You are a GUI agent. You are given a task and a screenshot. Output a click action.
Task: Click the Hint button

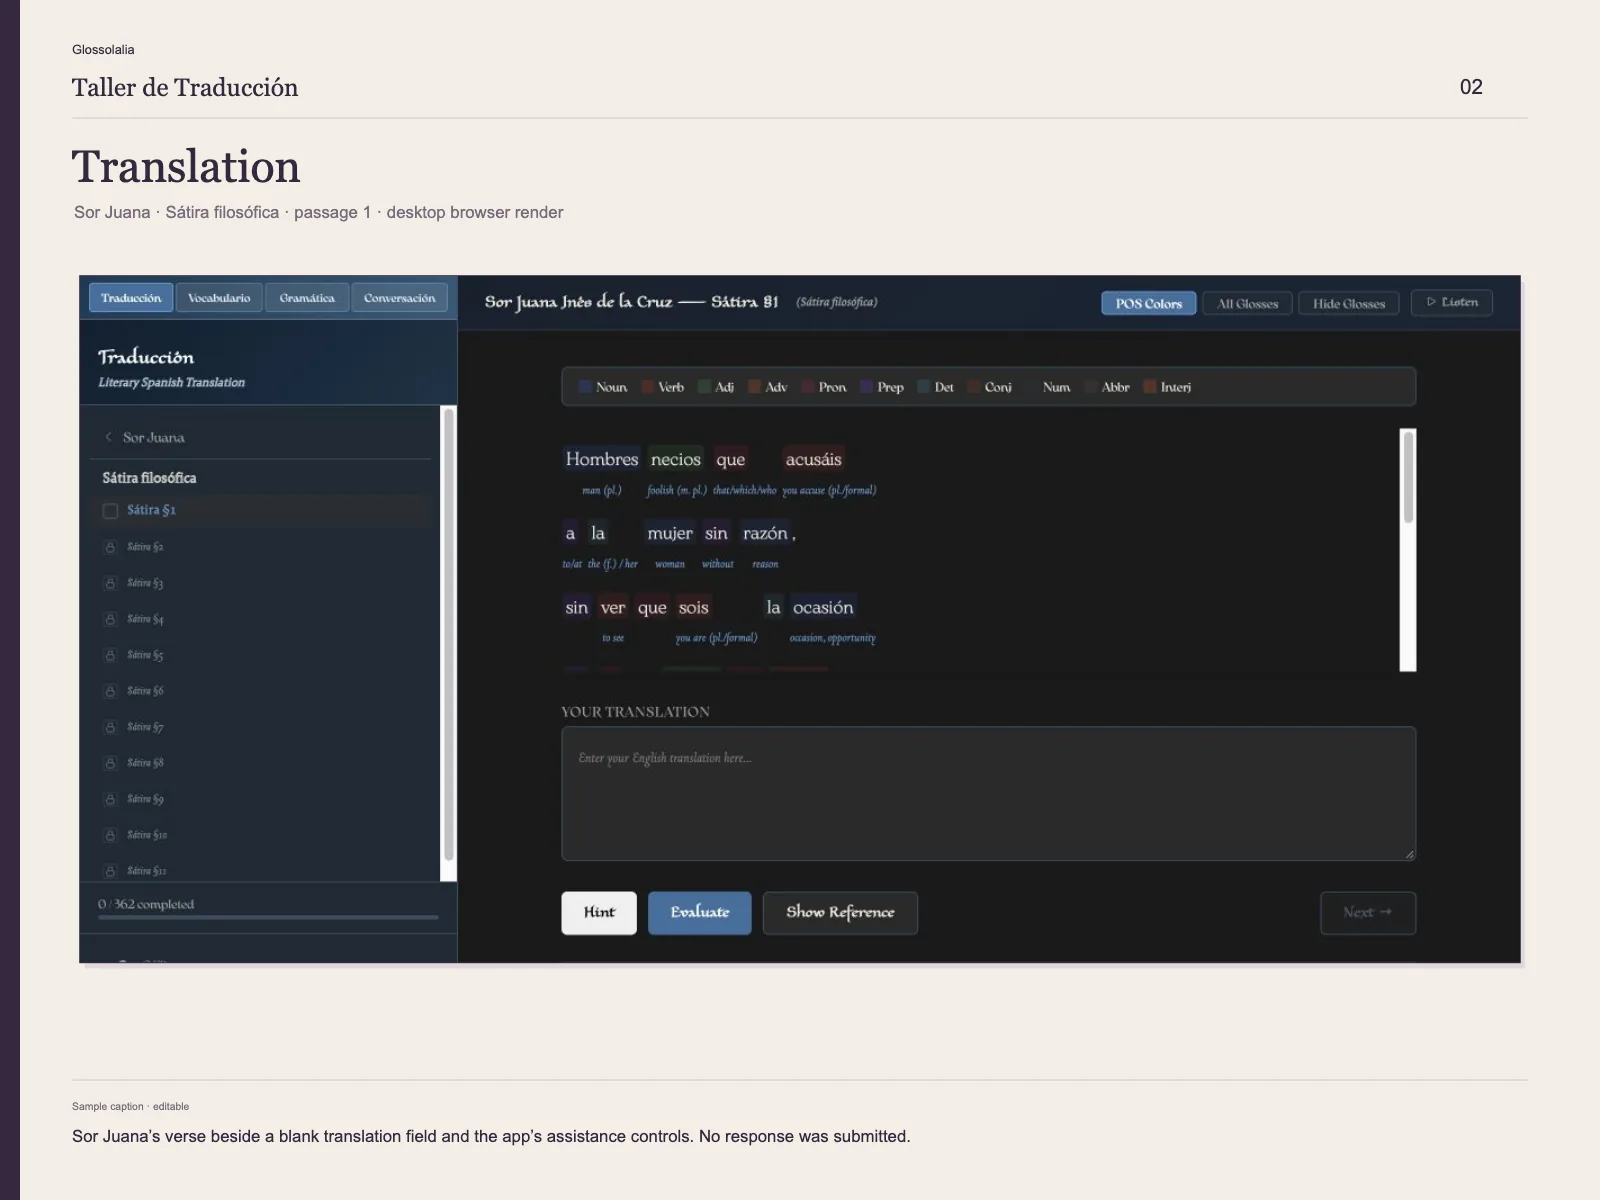[599, 913]
